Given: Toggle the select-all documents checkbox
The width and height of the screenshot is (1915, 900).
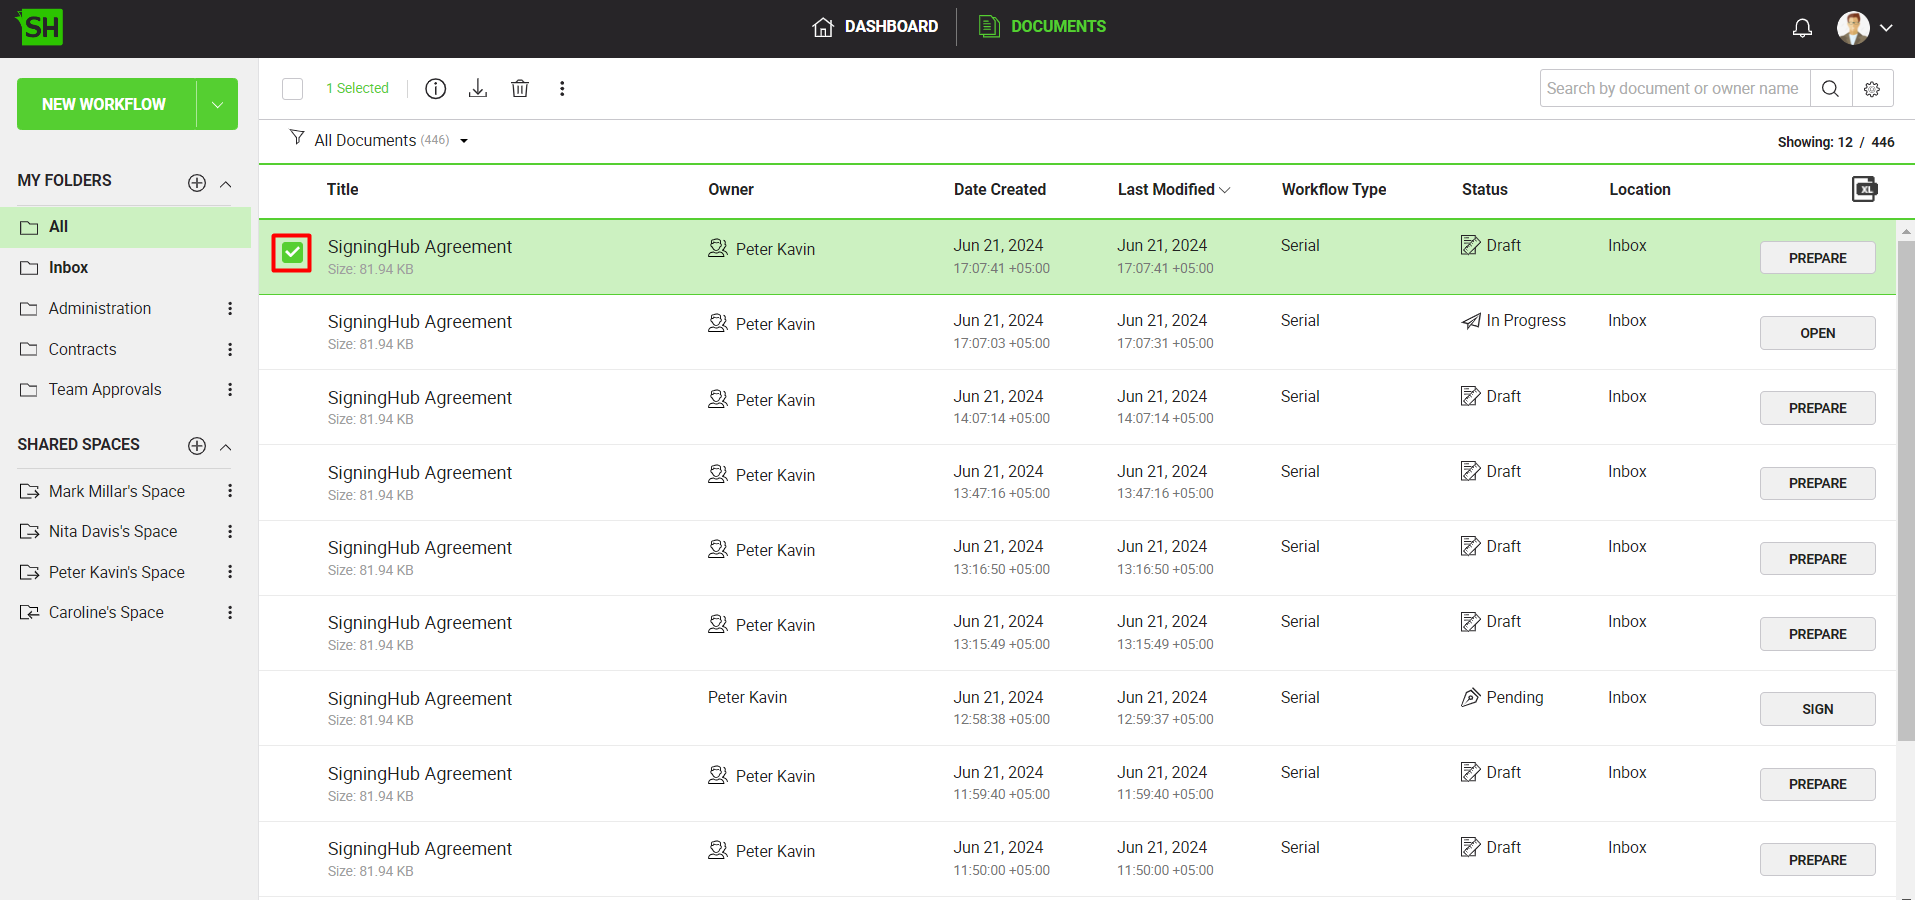Looking at the screenshot, I should [293, 89].
